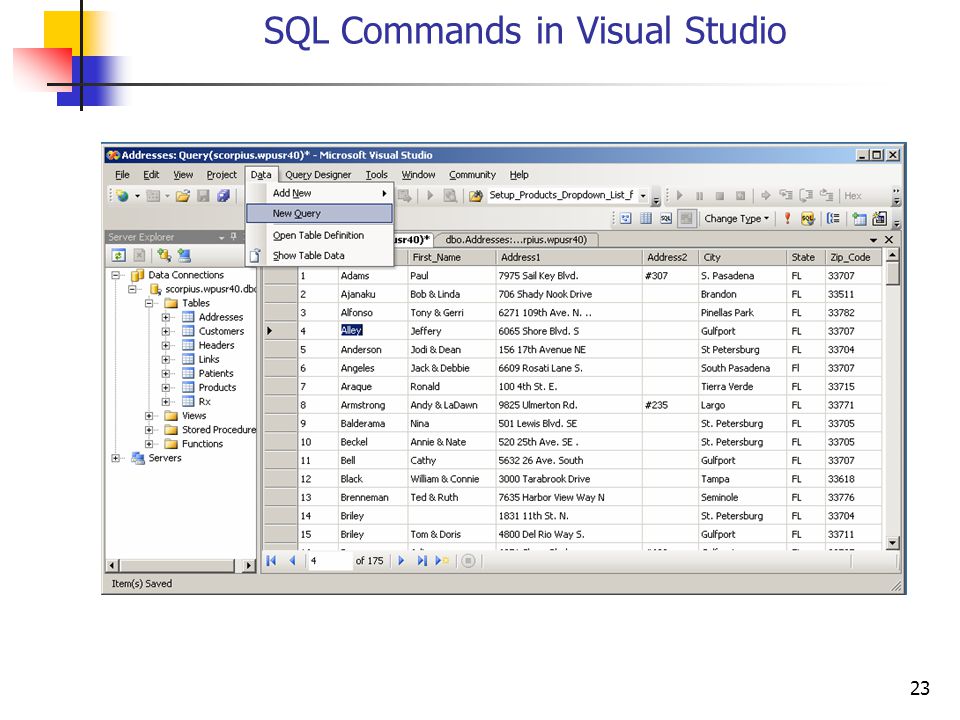
Task: Open the Query Designer menu
Action: click(x=318, y=174)
